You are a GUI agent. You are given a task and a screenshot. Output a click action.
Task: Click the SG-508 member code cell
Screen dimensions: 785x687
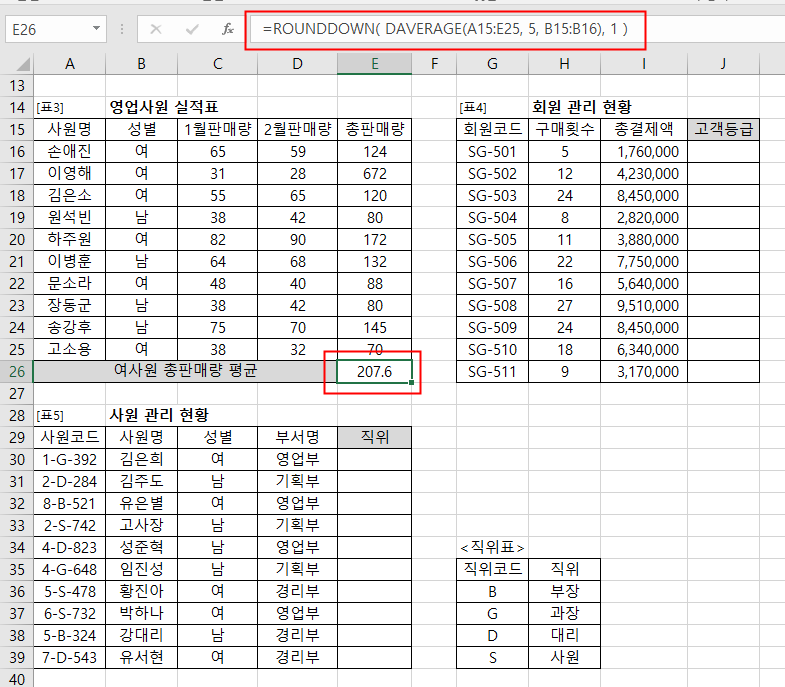493,305
